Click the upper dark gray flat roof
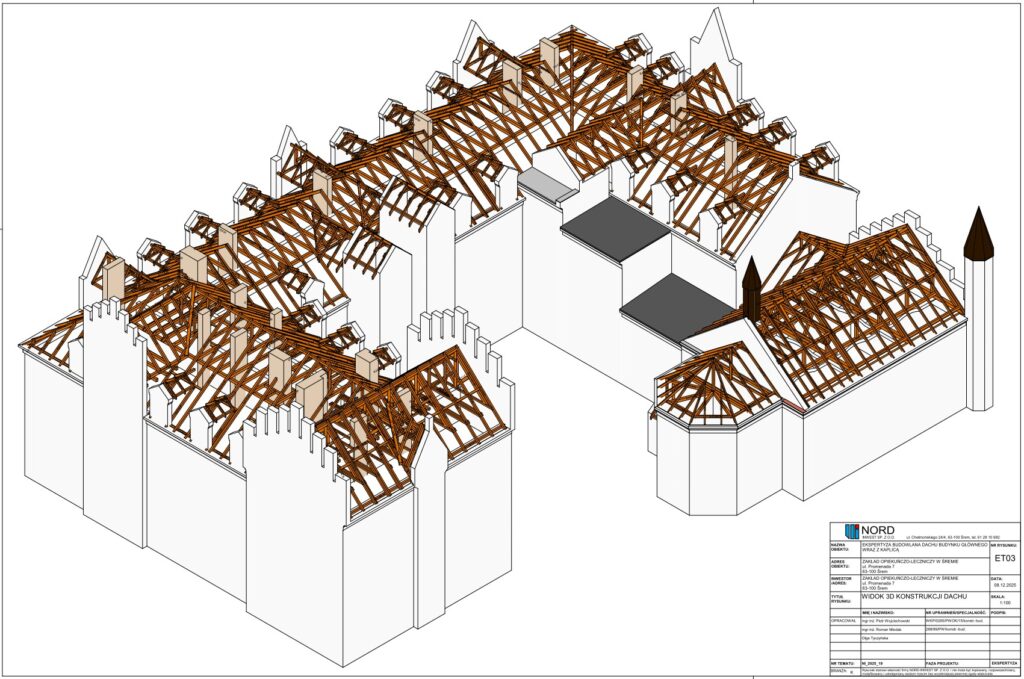This screenshot has width=1024, height=679. click(615, 227)
